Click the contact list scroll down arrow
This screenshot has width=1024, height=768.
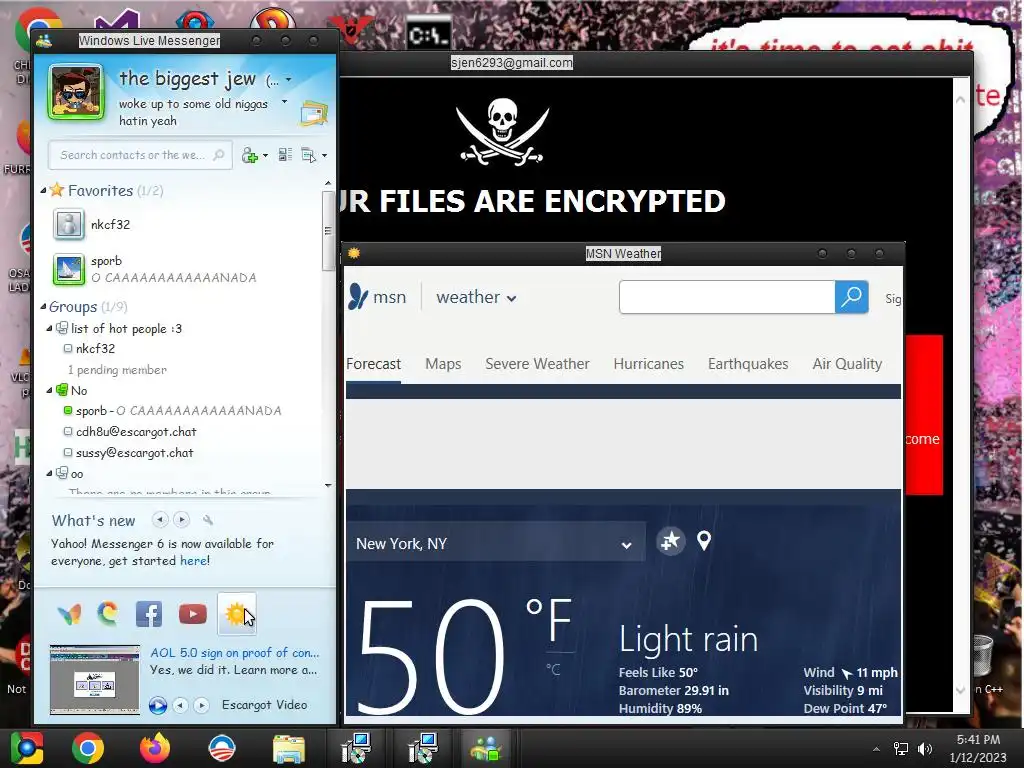[328, 485]
